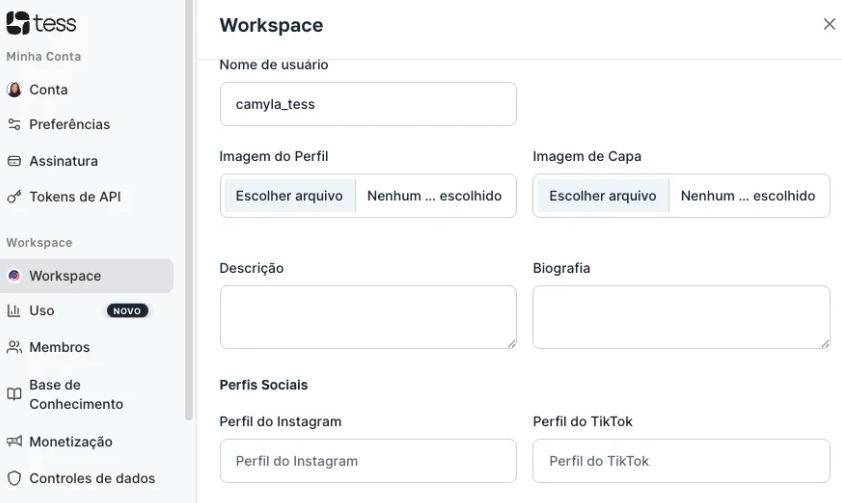
Task: Click the Tokens de API key icon
Action: tap(14, 197)
